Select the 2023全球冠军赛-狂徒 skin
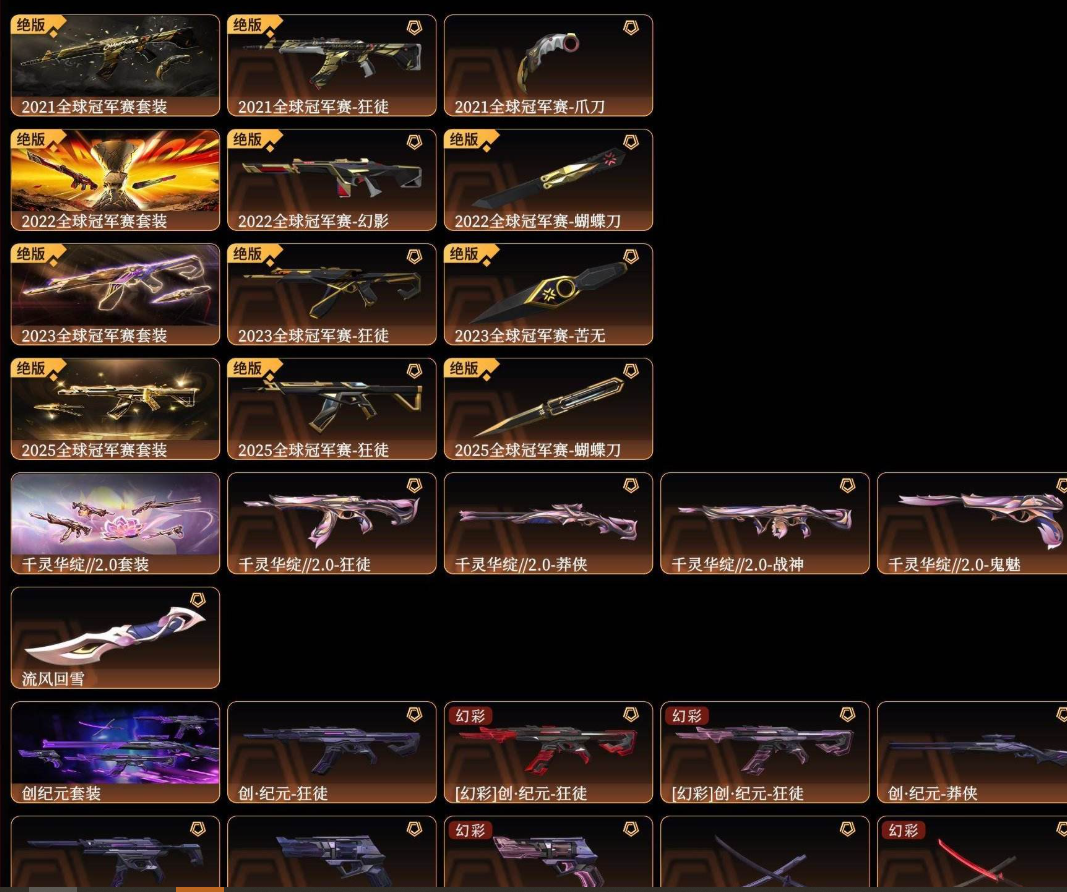 [331, 294]
